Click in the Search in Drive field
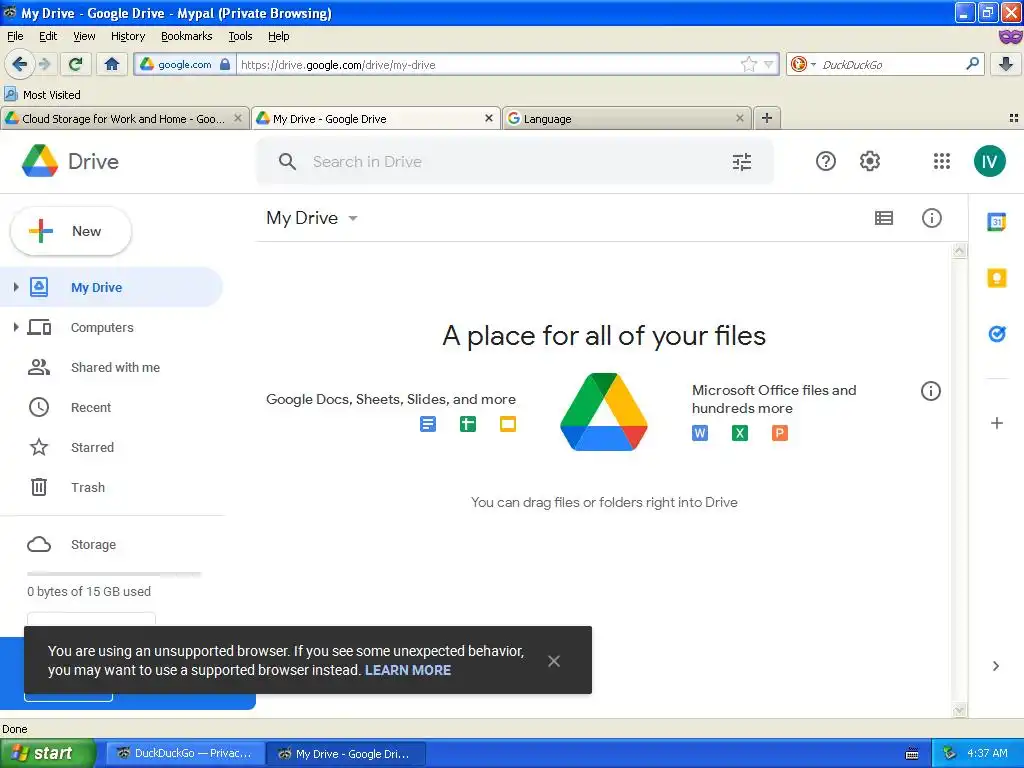The image size is (1024, 768). point(515,161)
